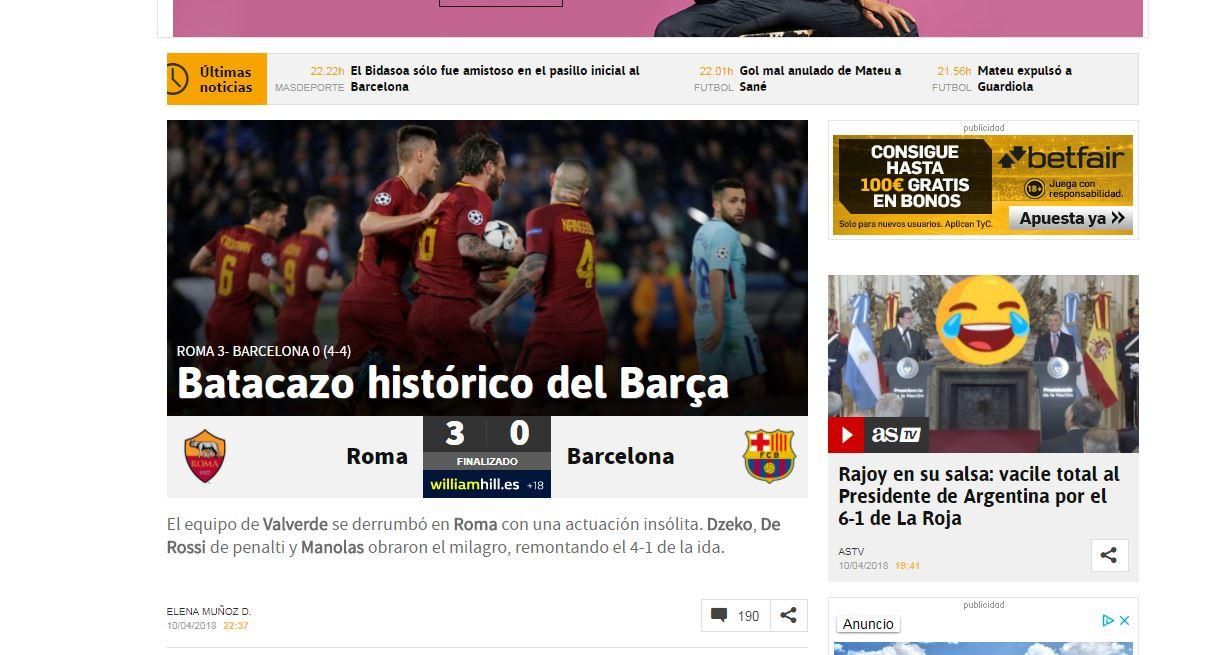Click the AdChoices triangle icon on the ad
Screen dimensions: 1222x655
click(1107, 621)
